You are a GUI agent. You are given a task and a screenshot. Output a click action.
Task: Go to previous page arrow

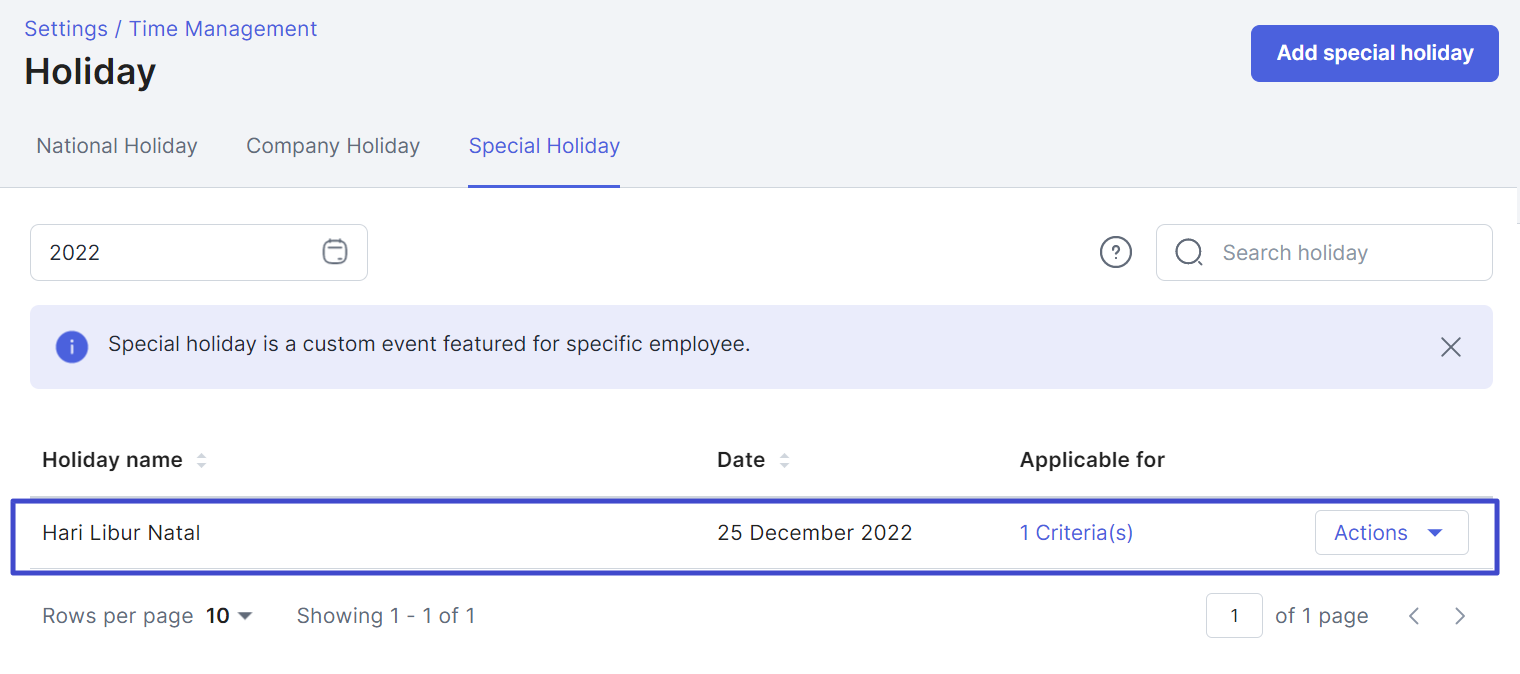click(x=1414, y=616)
